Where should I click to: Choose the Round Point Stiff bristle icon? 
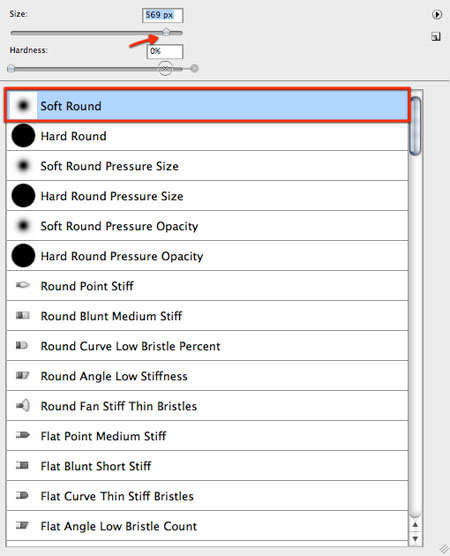(x=23, y=285)
